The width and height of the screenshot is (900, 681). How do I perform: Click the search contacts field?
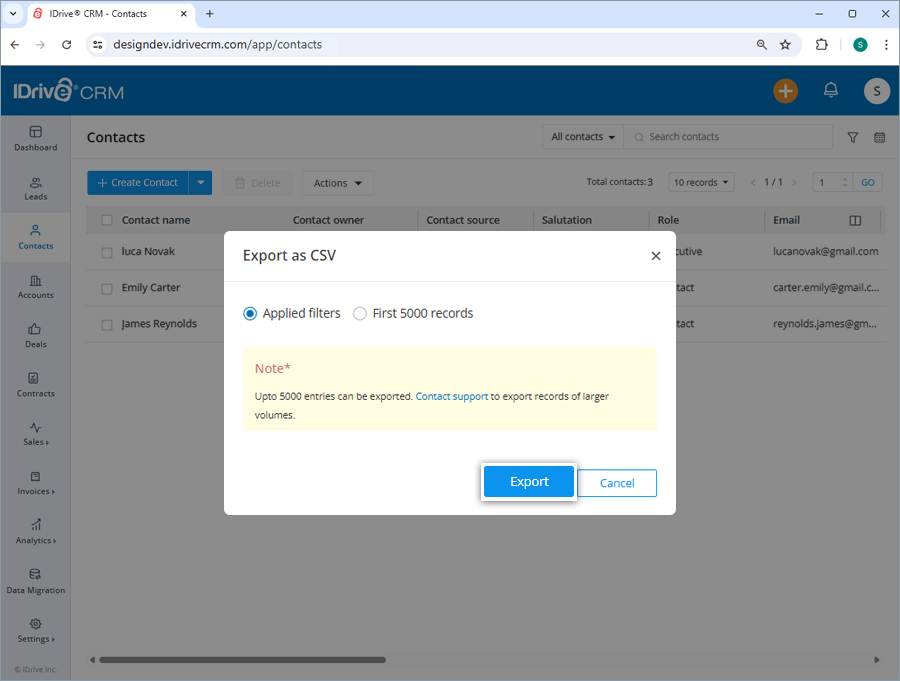point(728,136)
